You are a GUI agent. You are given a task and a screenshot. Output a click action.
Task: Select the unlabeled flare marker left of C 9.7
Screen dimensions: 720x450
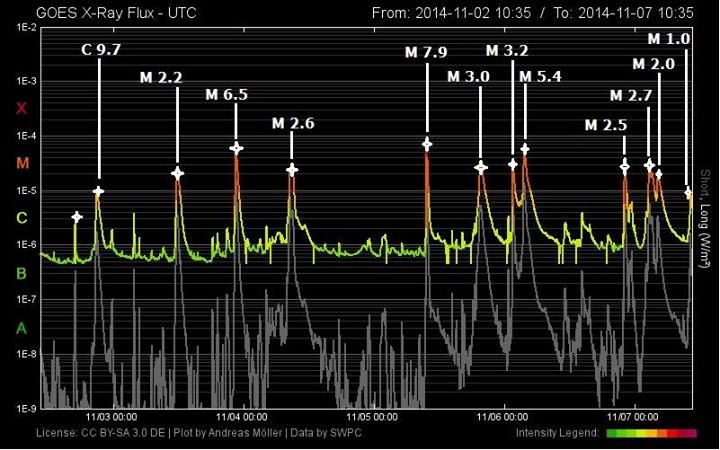click(x=76, y=217)
